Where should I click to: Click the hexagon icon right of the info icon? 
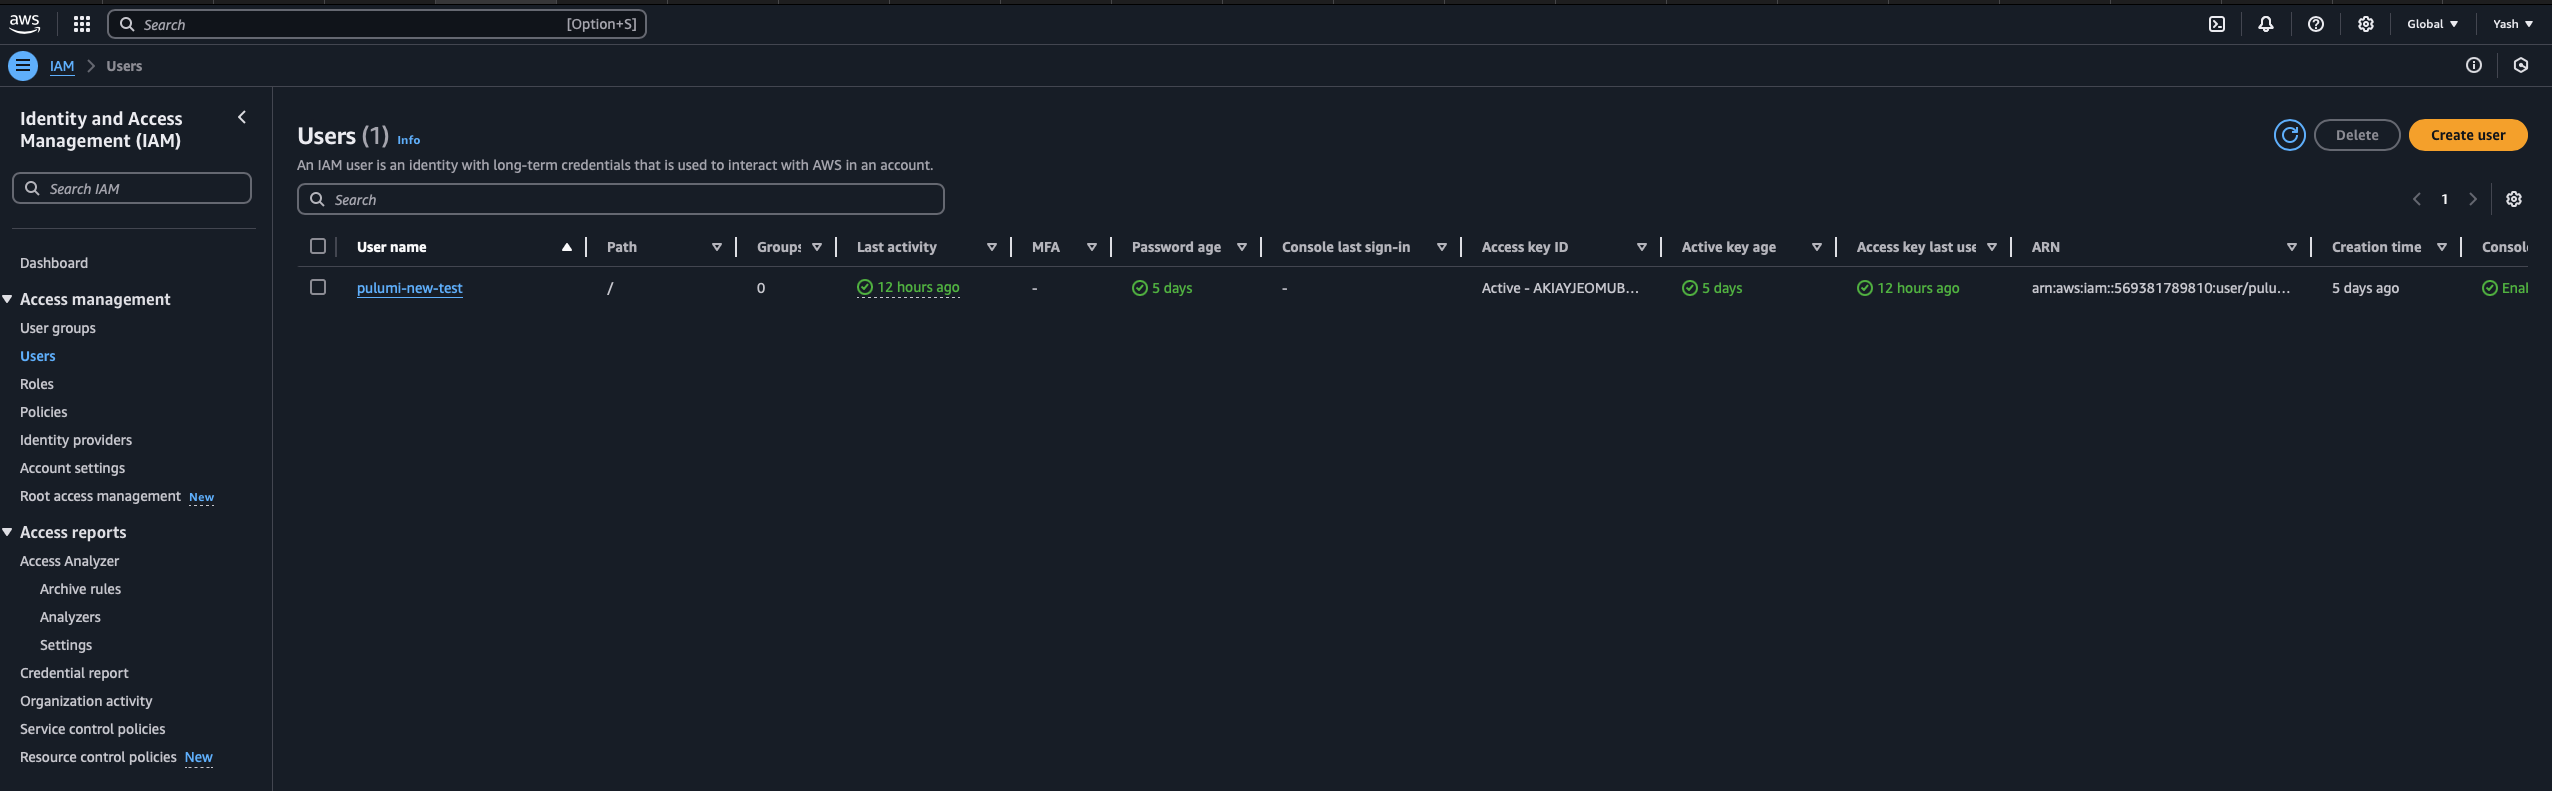click(x=2521, y=65)
